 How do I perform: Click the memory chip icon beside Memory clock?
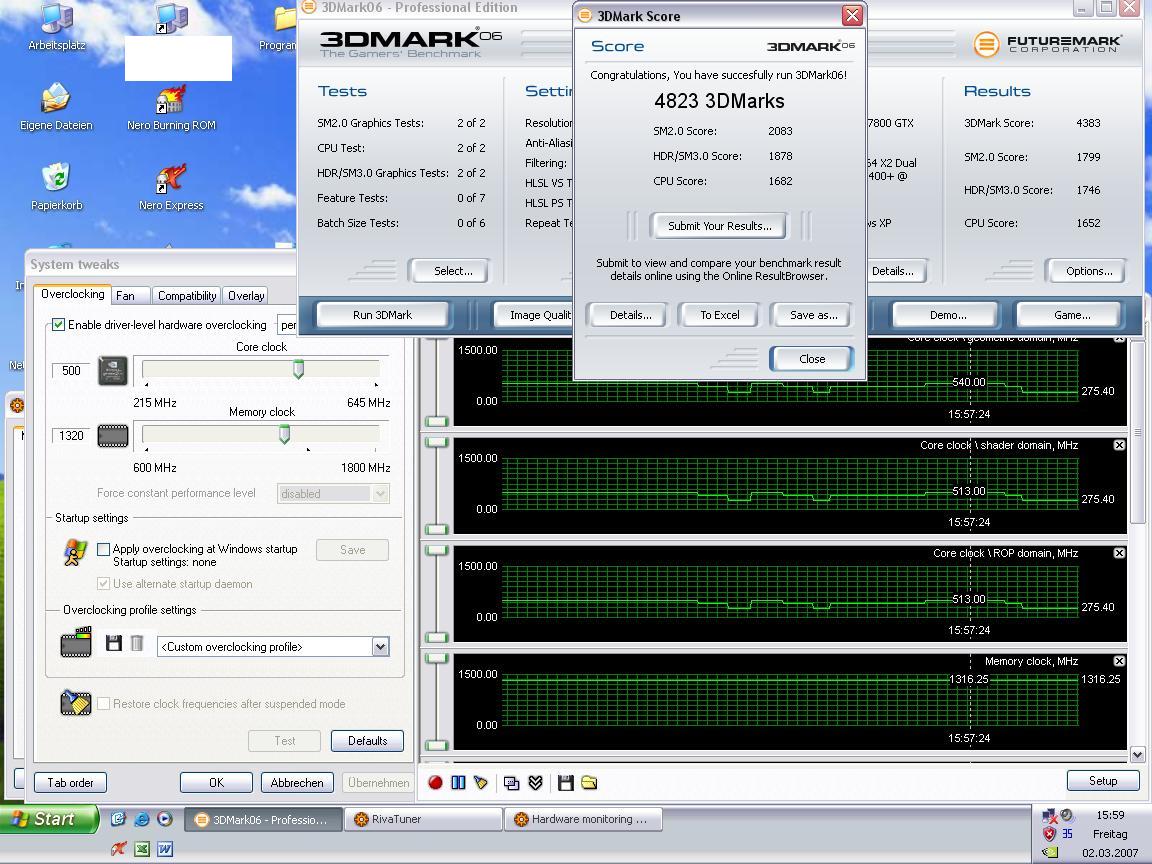point(113,436)
